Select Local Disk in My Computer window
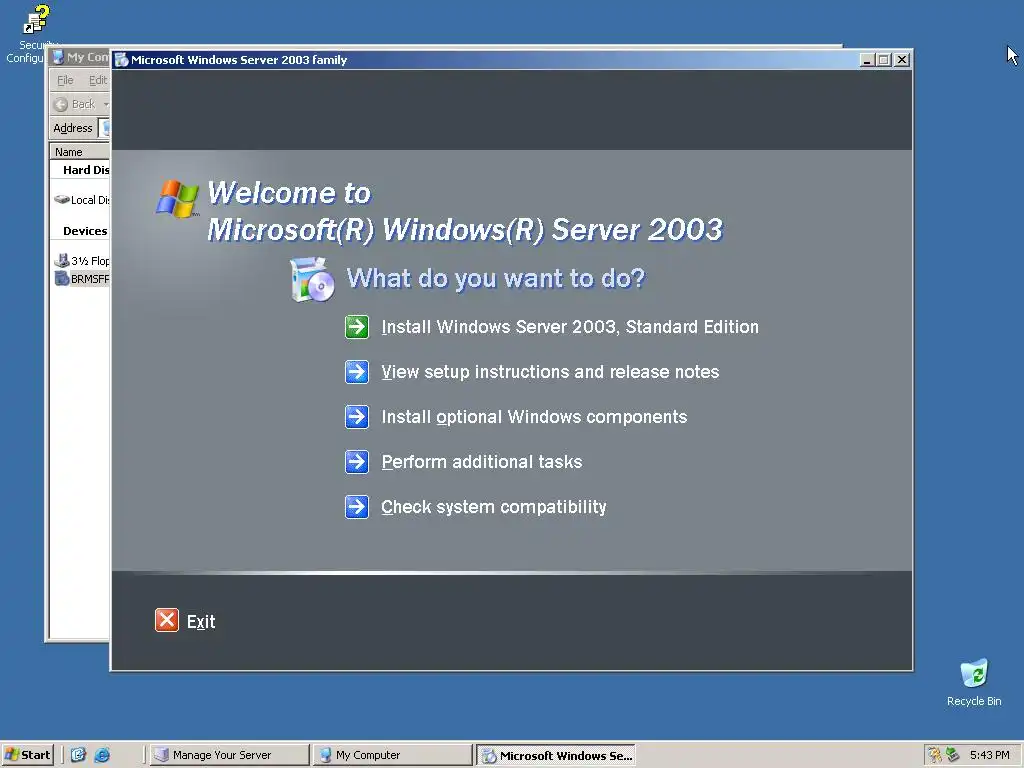Screen dimensions: 1024x768 [82, 200]
